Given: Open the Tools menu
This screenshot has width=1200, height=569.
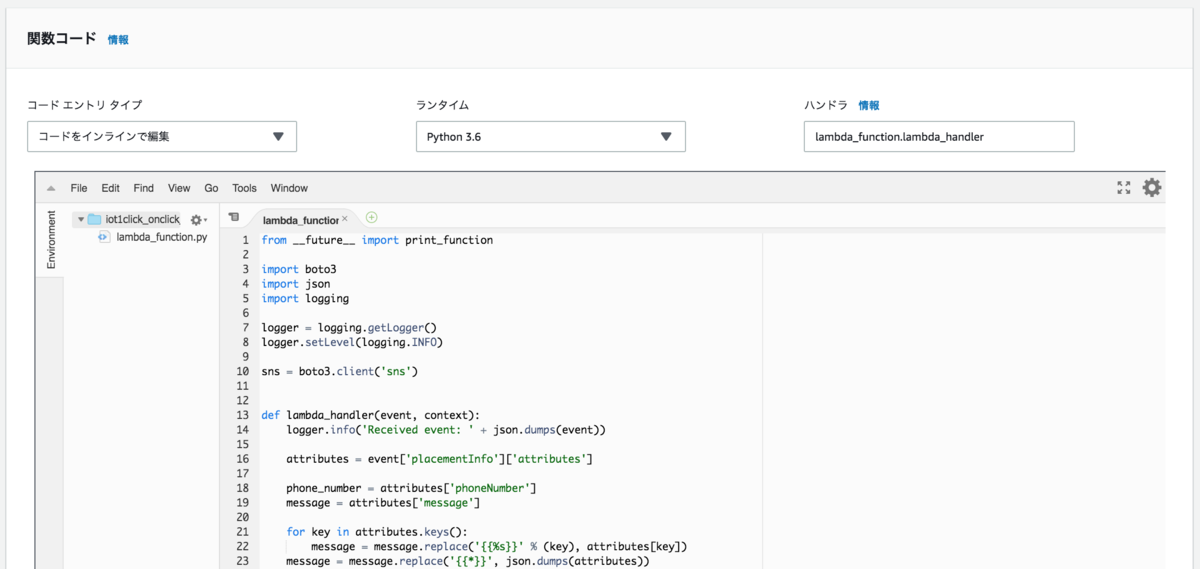Looking at the screenshot, I should point(245,188).
